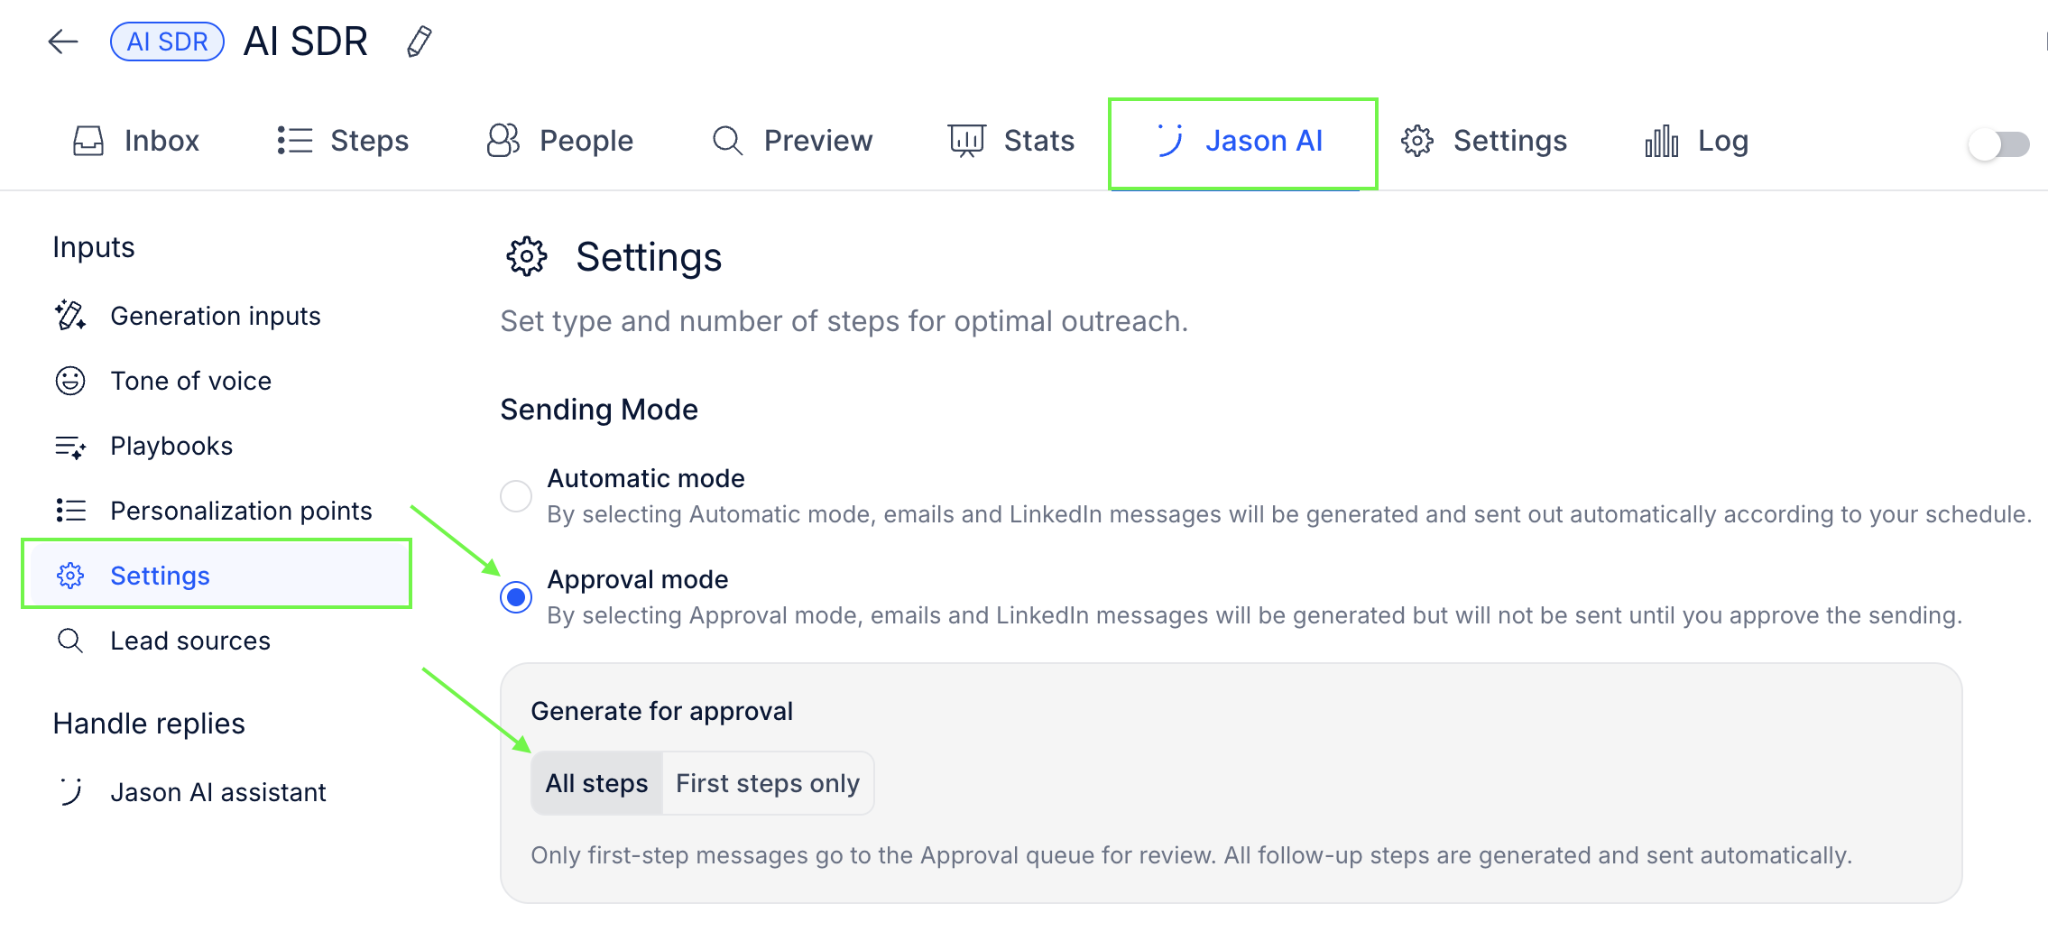Go to the People tab
Screen dimensions: 2048x946
560,141
